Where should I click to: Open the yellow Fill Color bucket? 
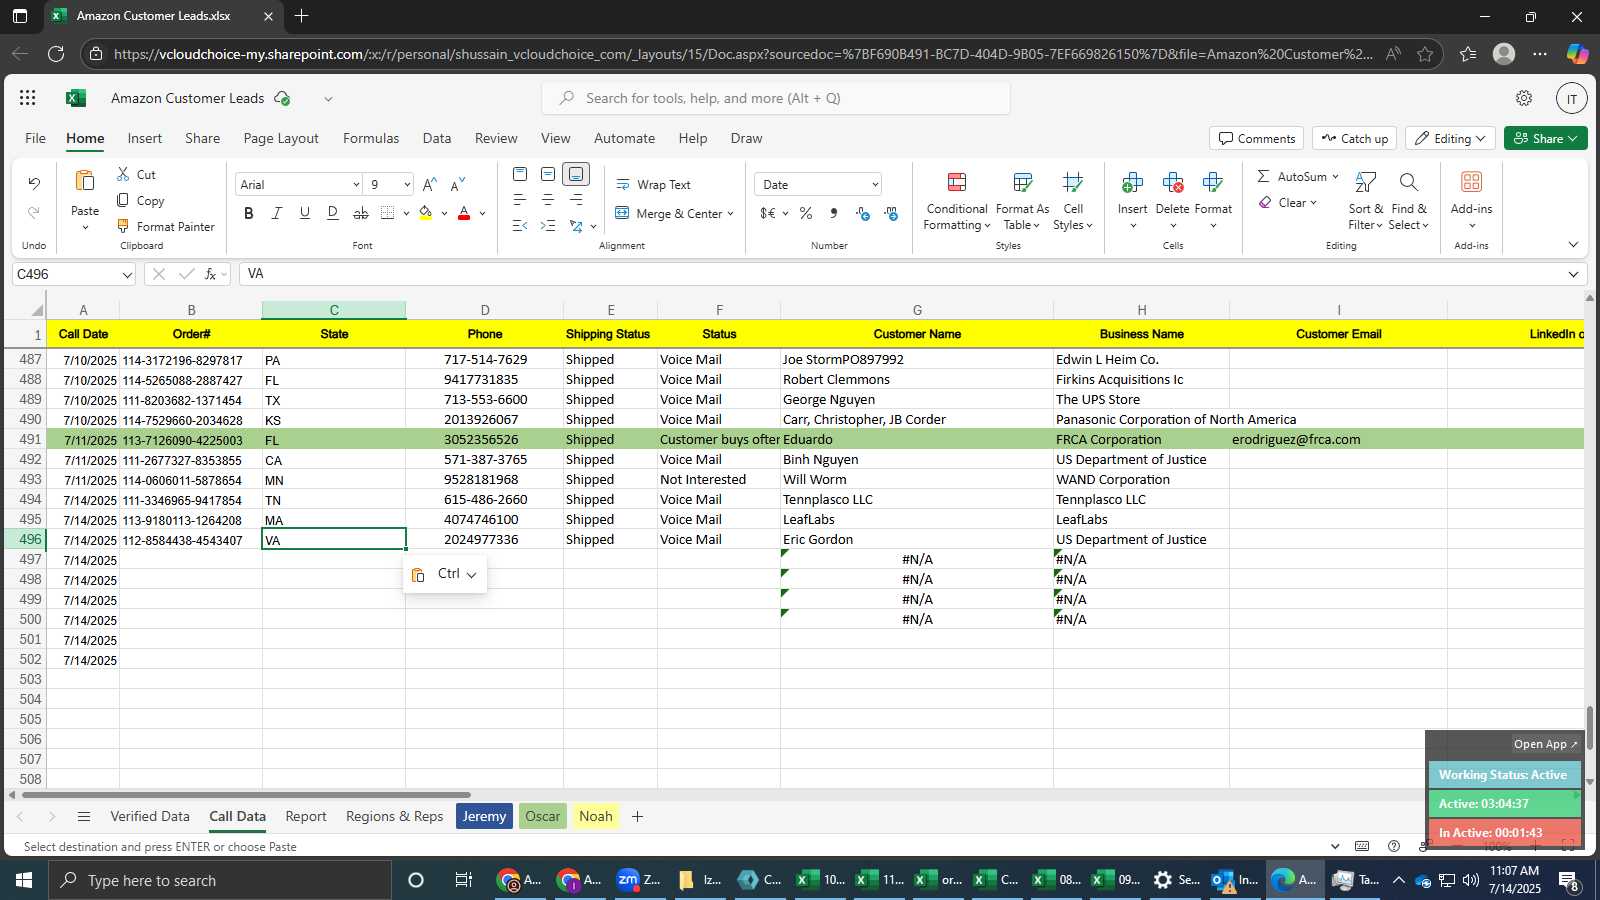point(426,212)
